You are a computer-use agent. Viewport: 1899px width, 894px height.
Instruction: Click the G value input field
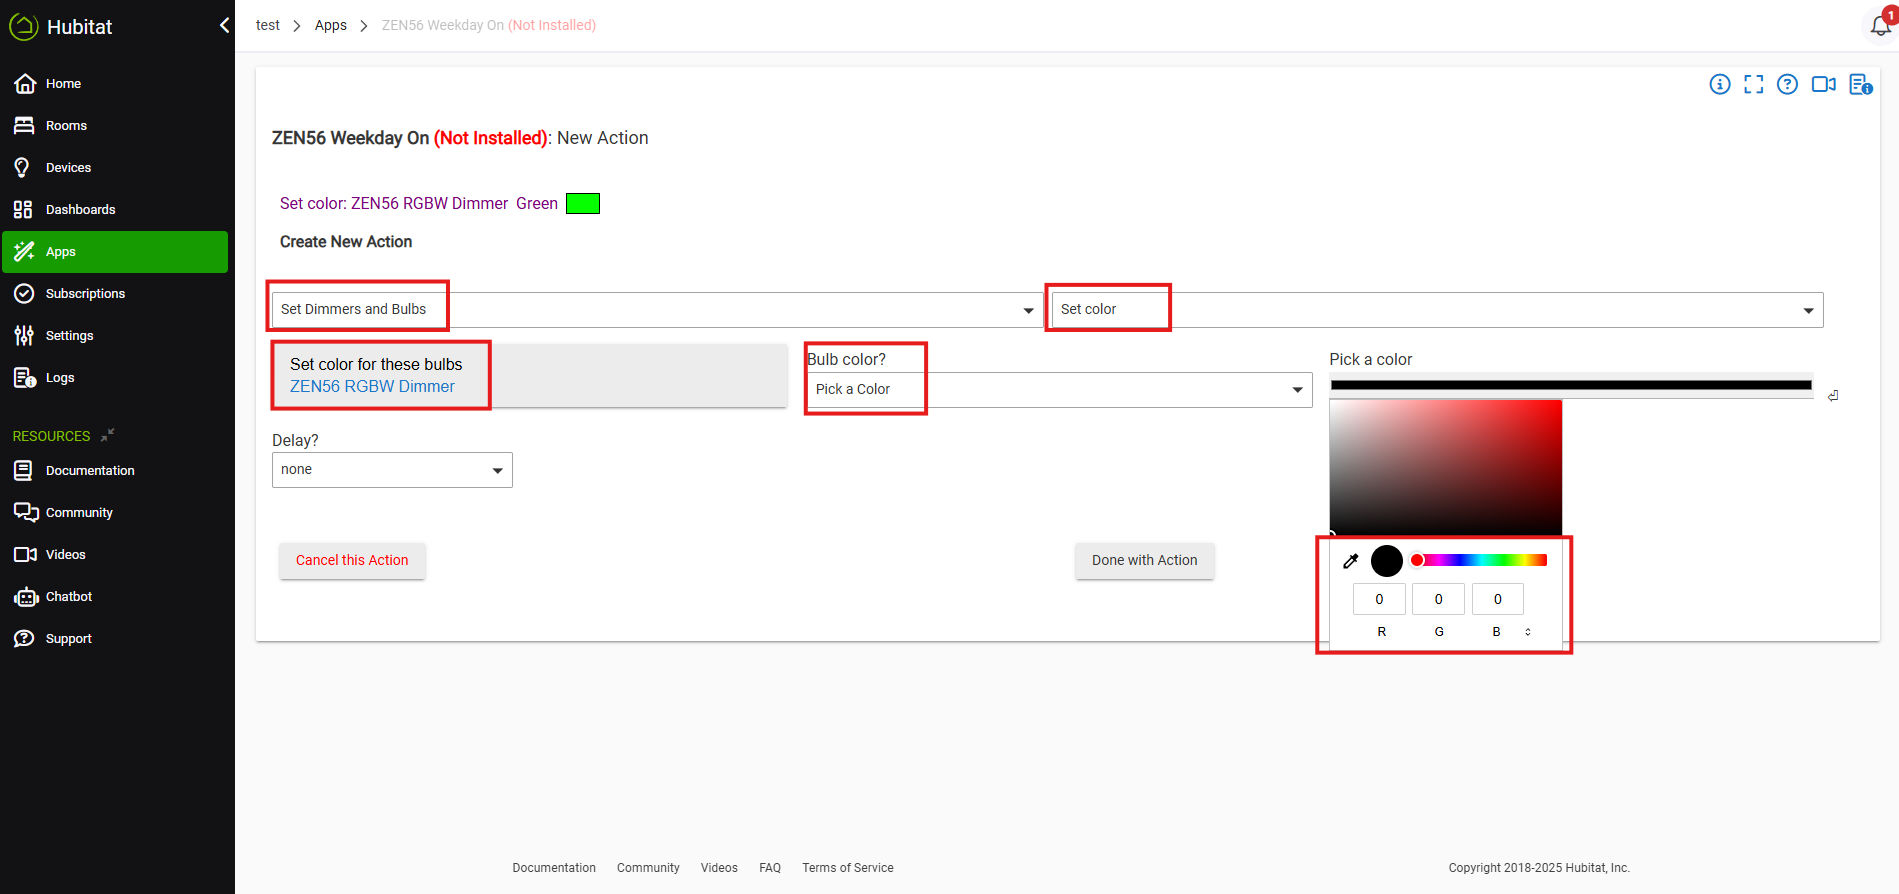click(x=1439, y=600)
